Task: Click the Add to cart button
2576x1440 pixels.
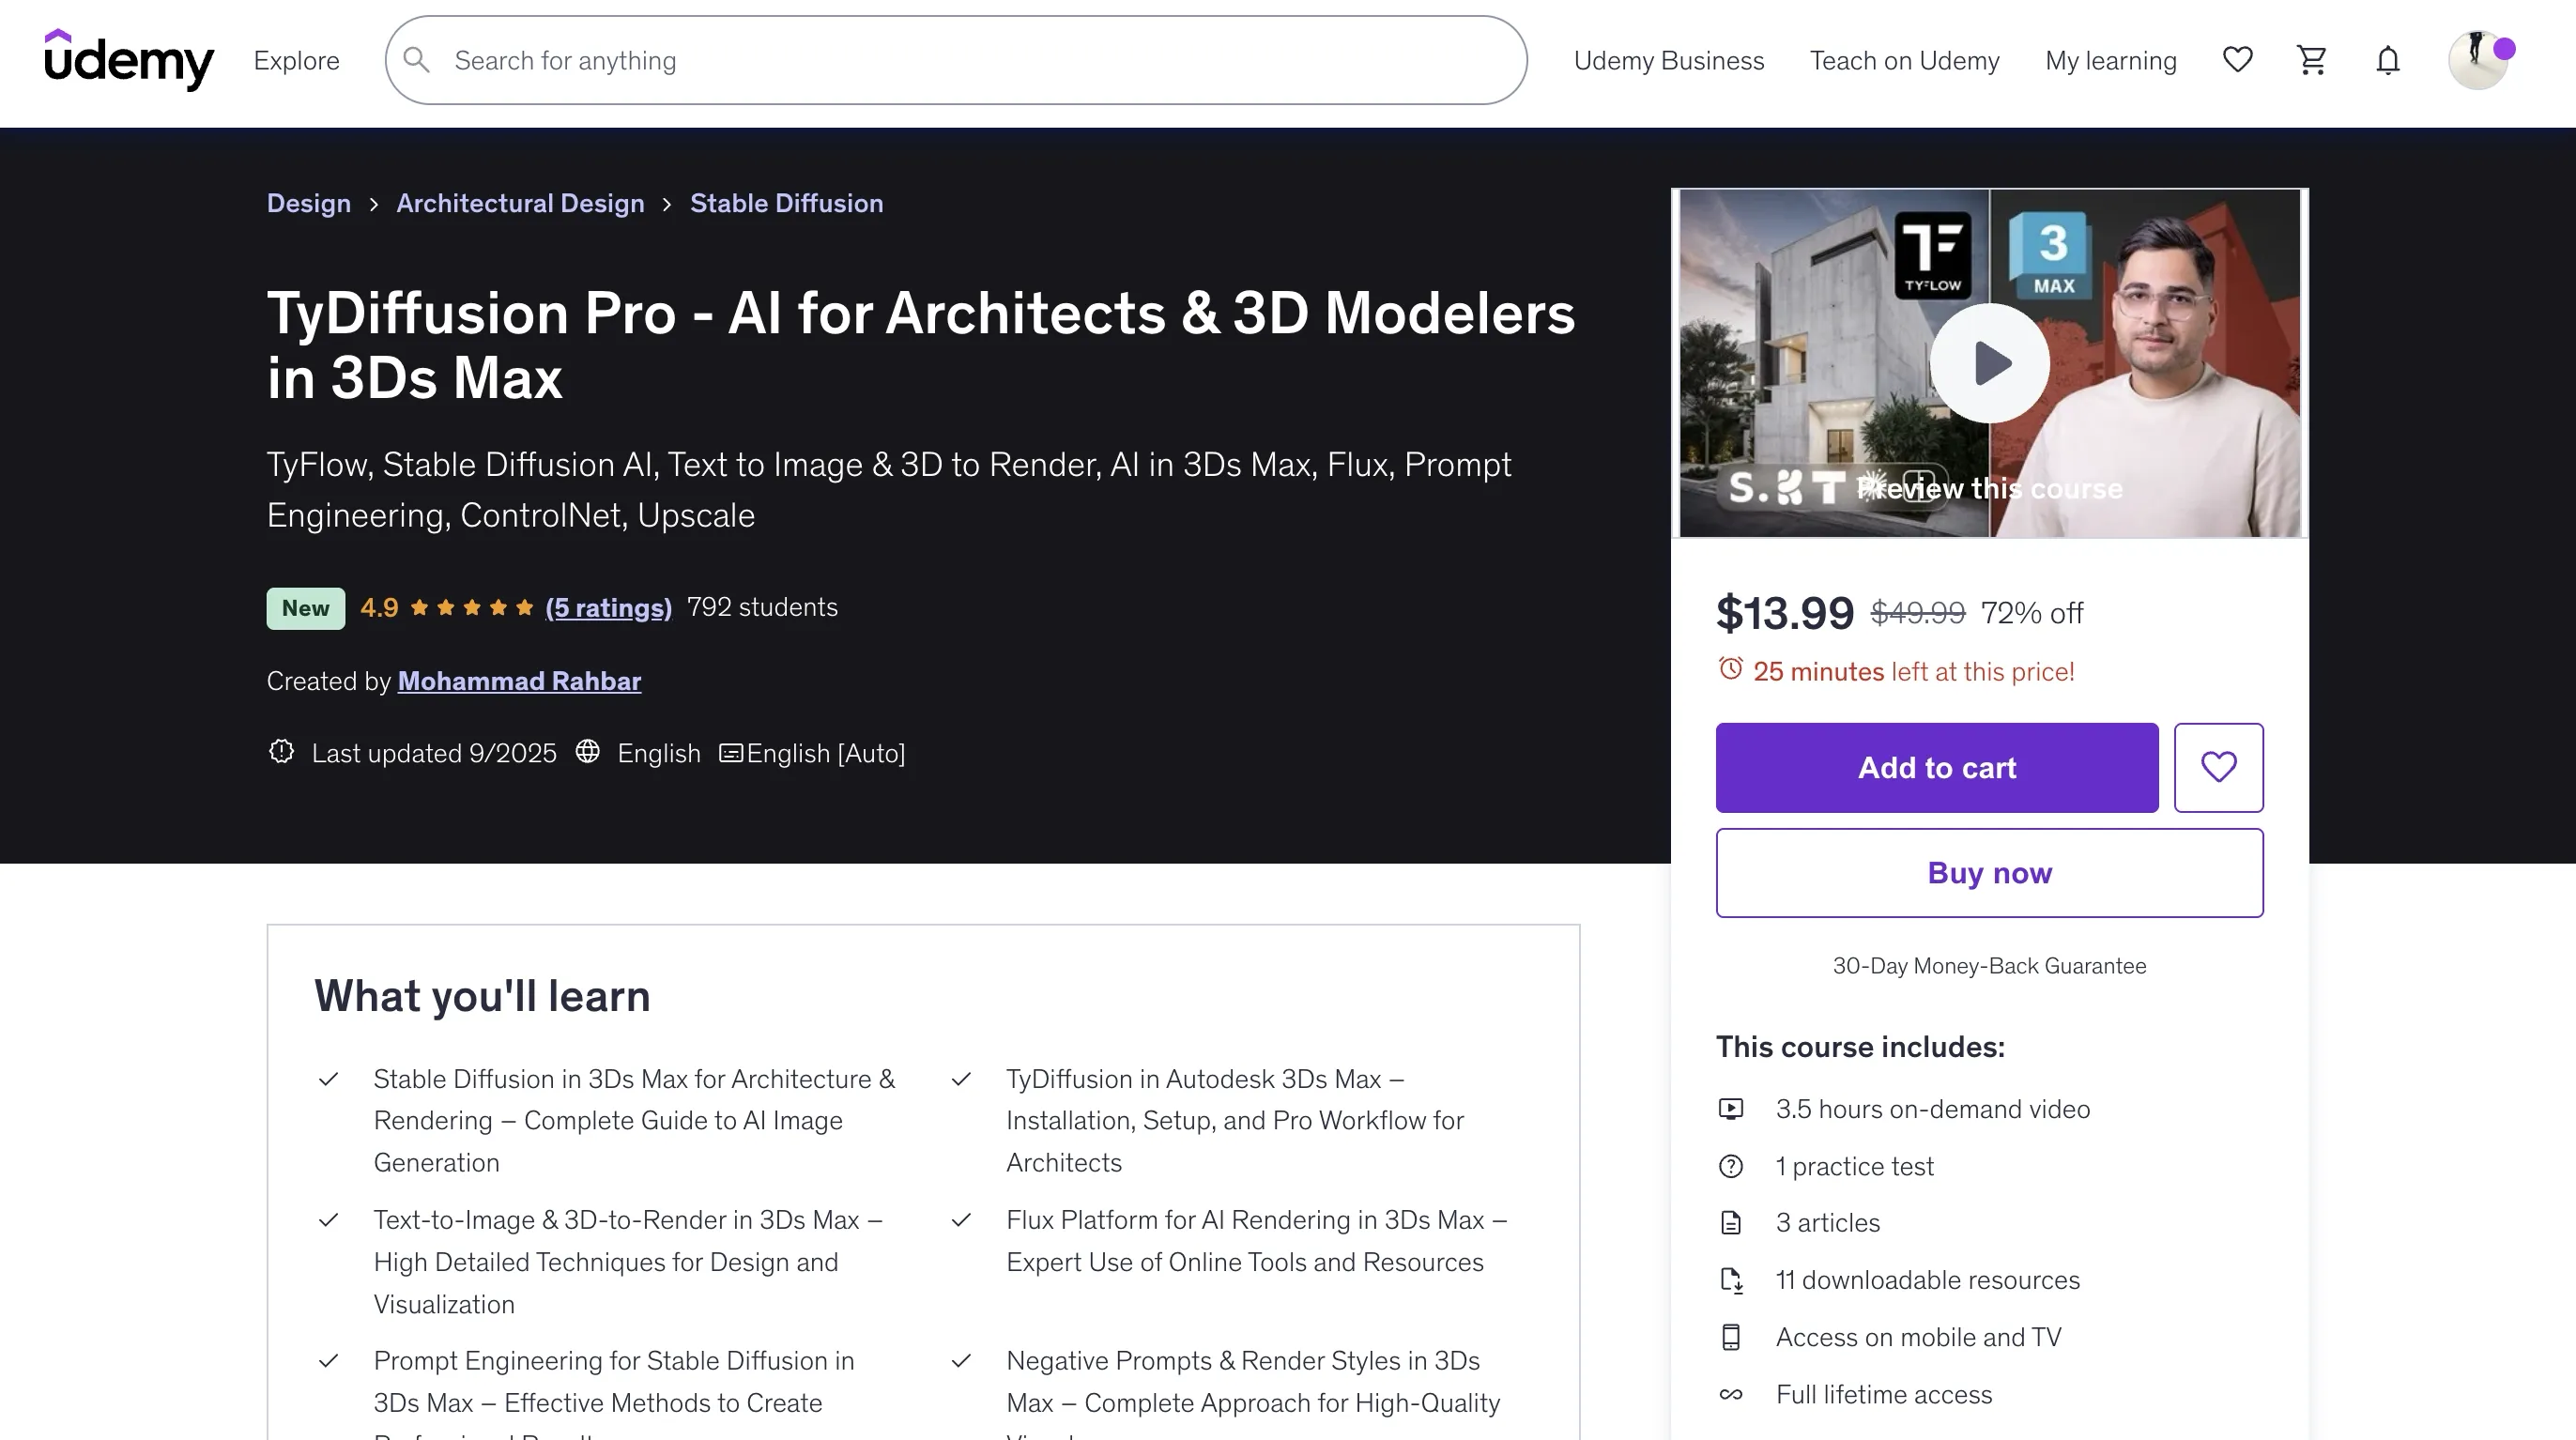Action: (x=1936, y=767)
